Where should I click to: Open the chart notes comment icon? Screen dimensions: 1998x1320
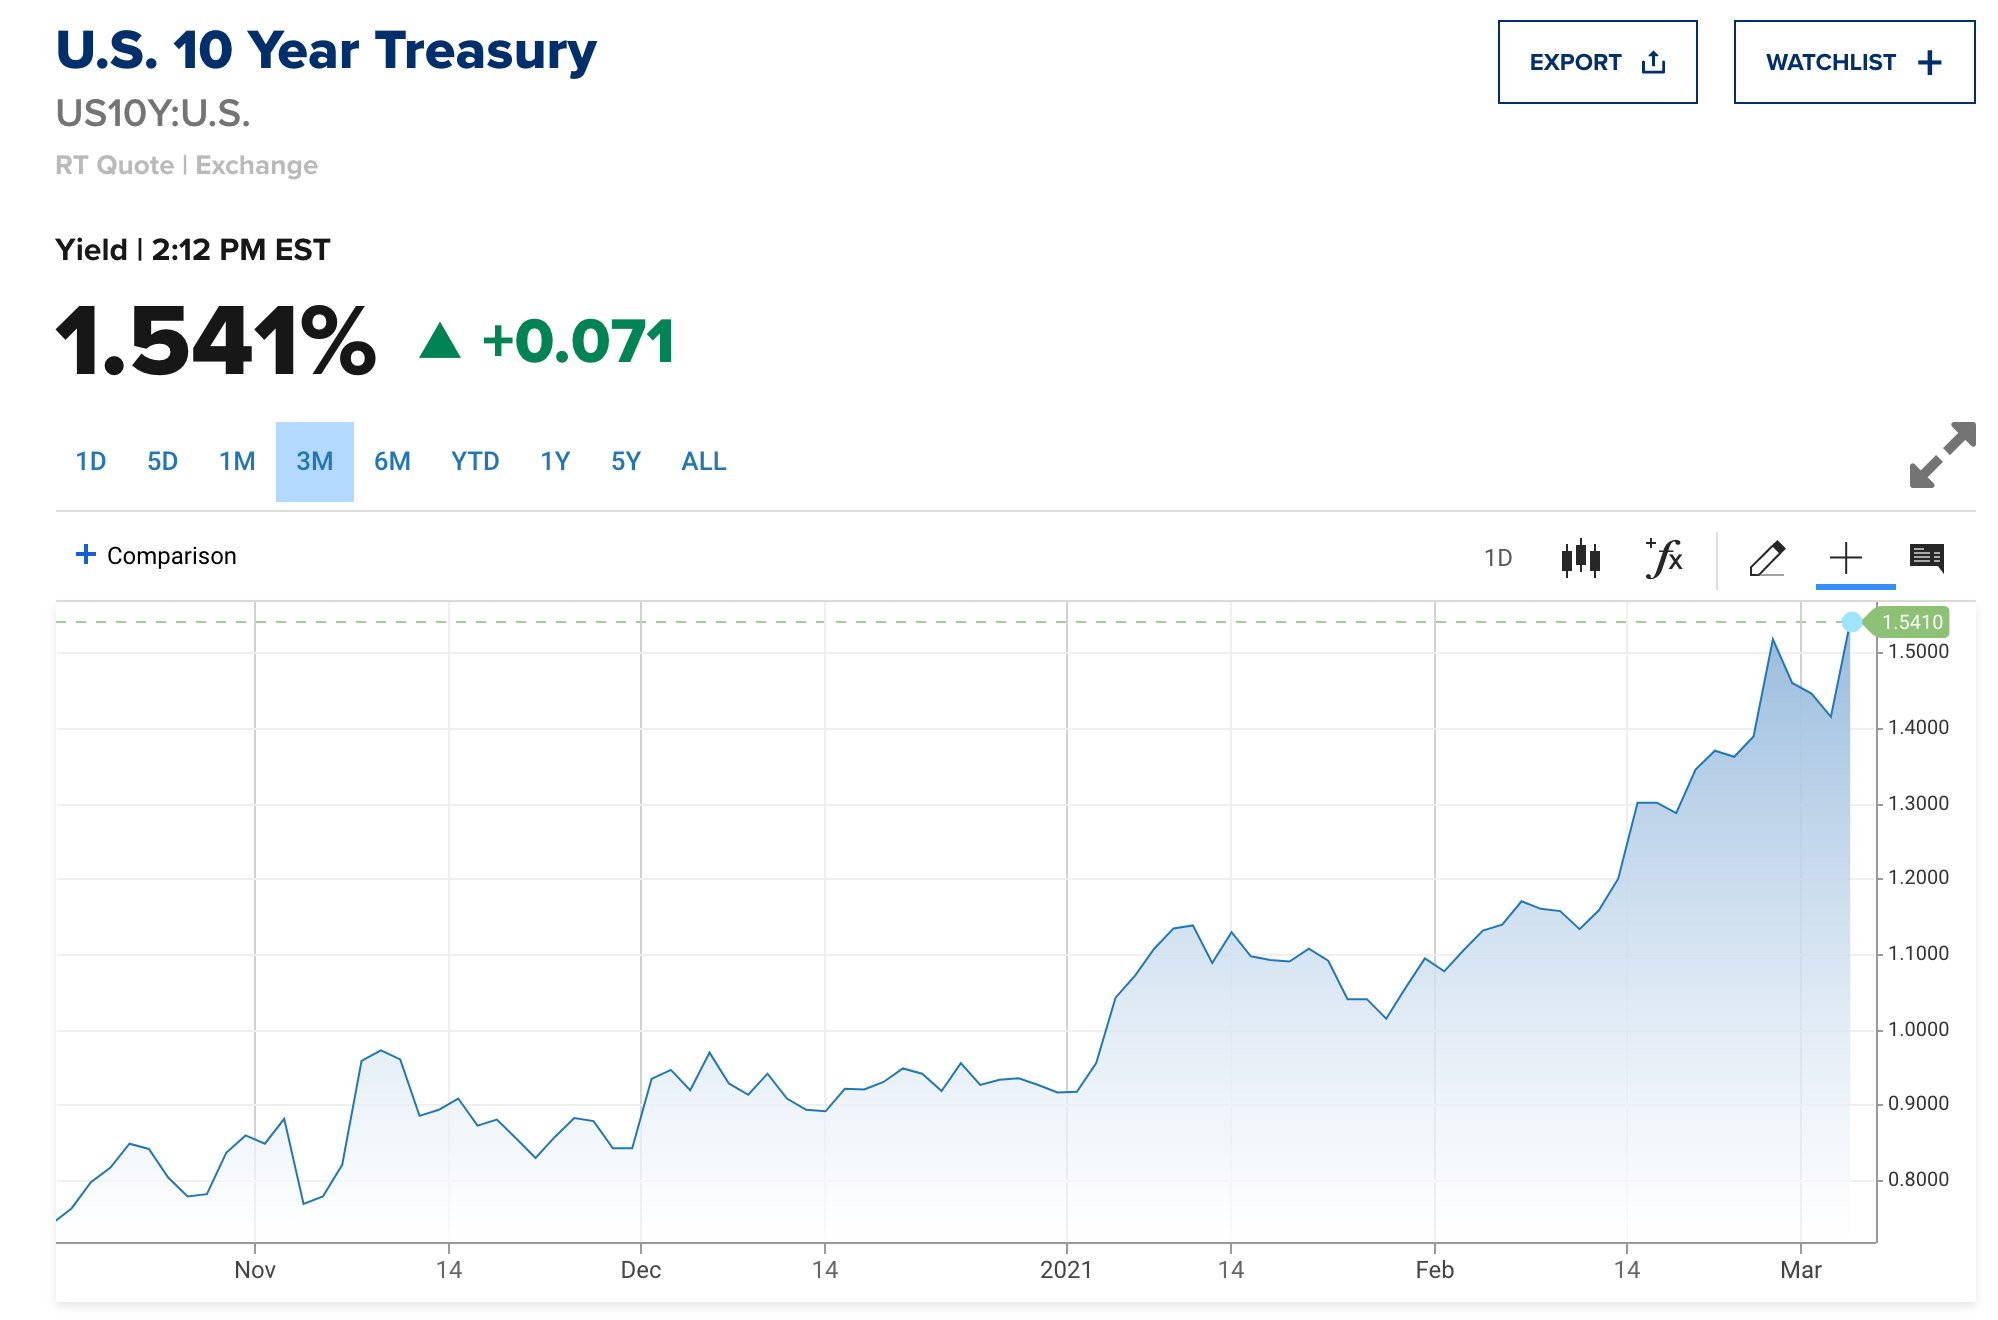click(x=1926, y=558)
